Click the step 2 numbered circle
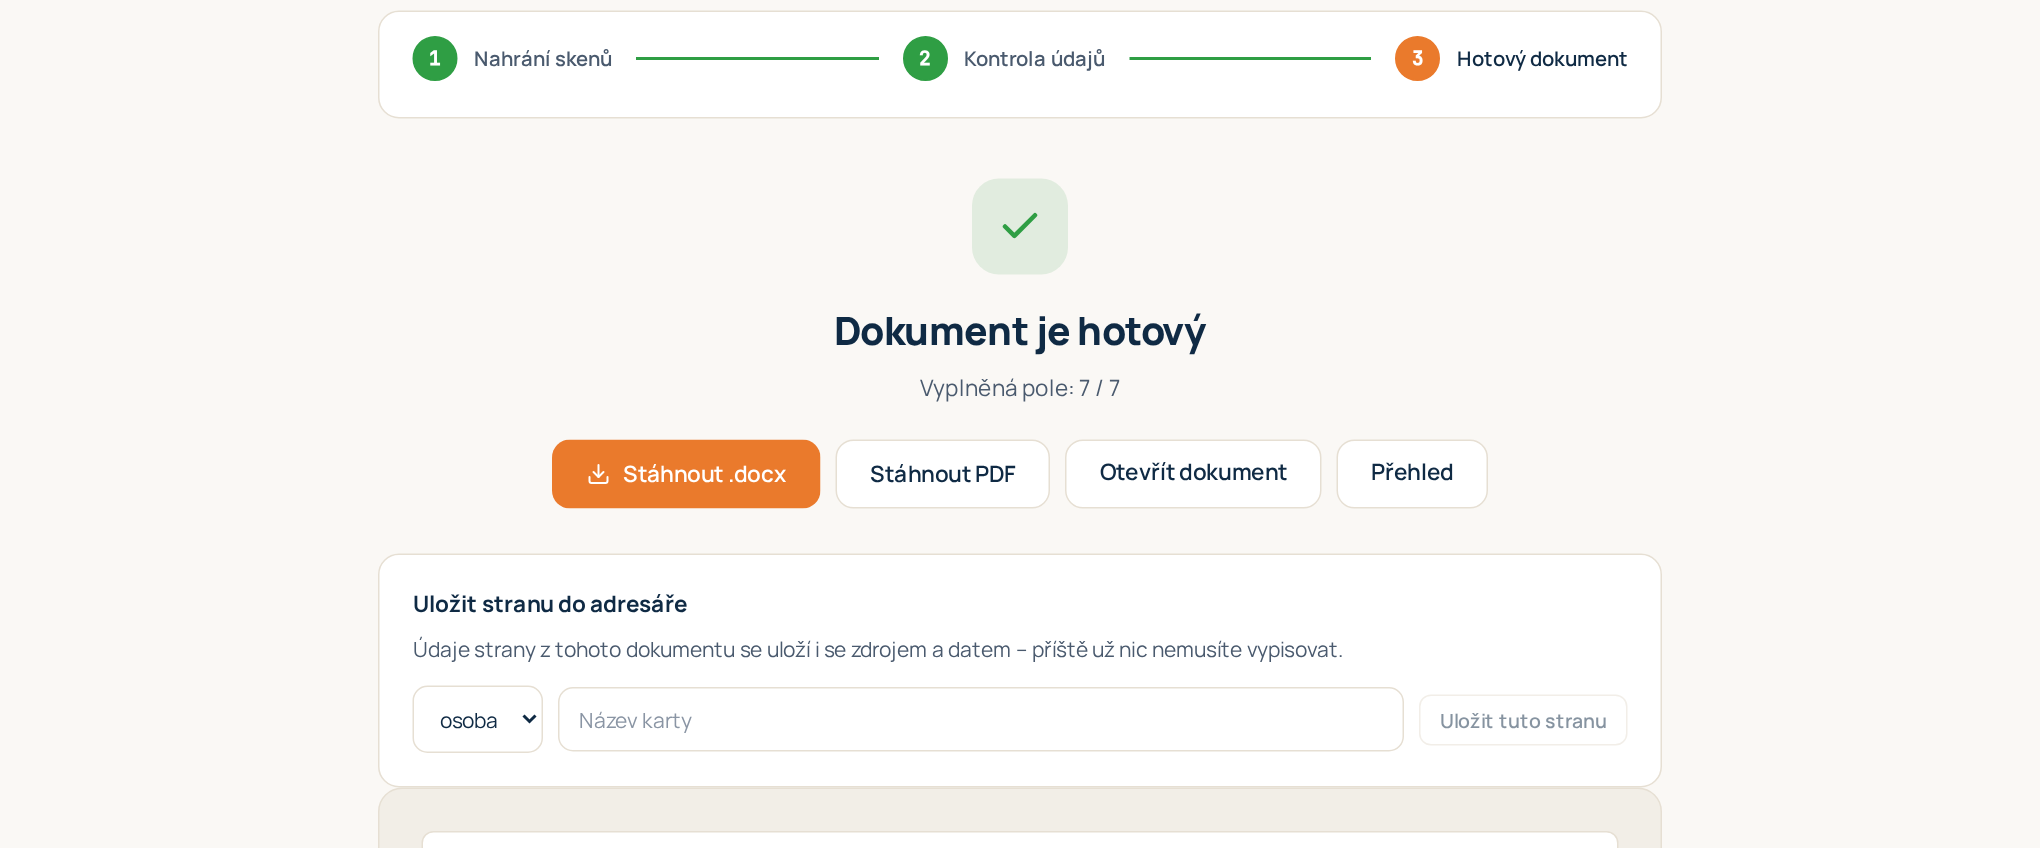2040x848 pixels. [x=925, y=59]
